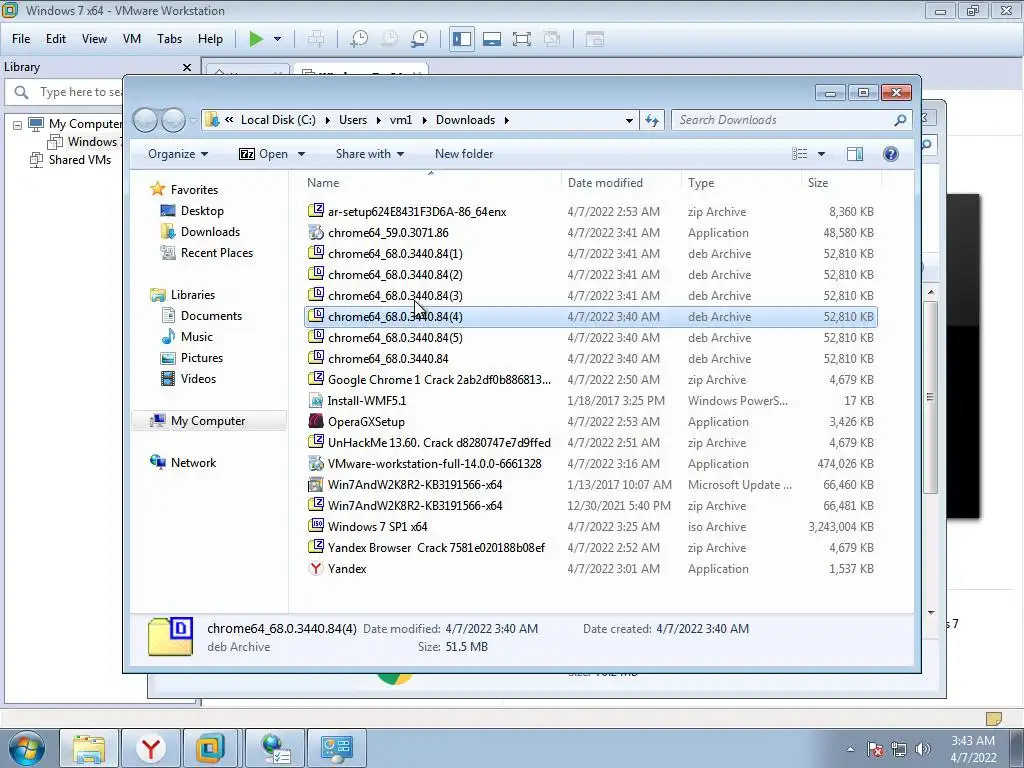The height and width of the screenshot is (768, 1024).
Task: Click New folder button
Action: coord(464,154)
